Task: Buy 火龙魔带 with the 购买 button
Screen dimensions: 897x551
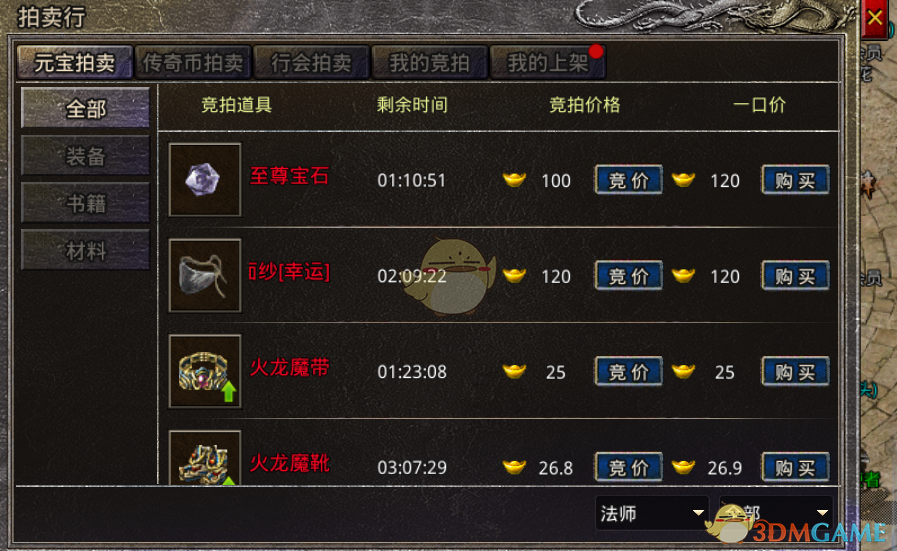Action: coord(795,372)
